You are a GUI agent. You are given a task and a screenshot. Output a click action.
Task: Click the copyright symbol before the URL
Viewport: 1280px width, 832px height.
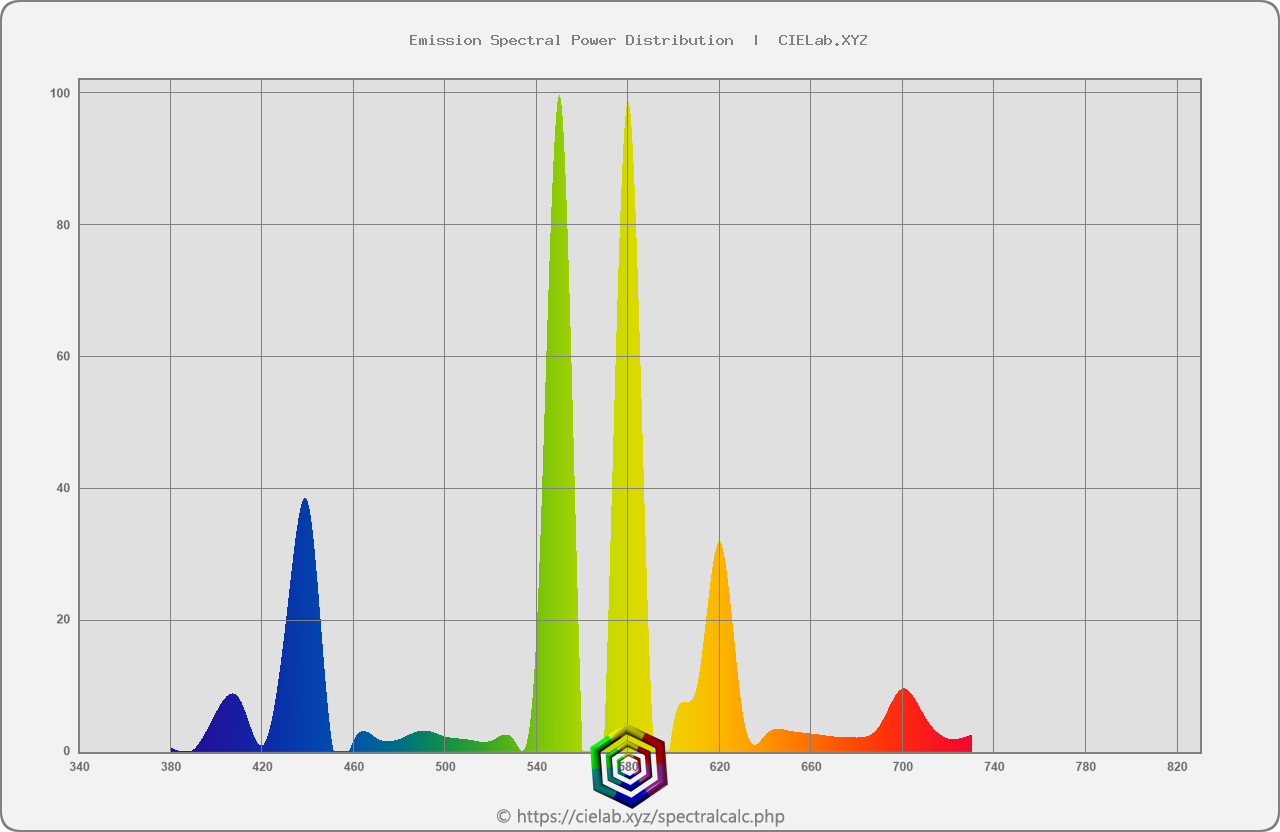pyautogui.click(x=503, y=817)
